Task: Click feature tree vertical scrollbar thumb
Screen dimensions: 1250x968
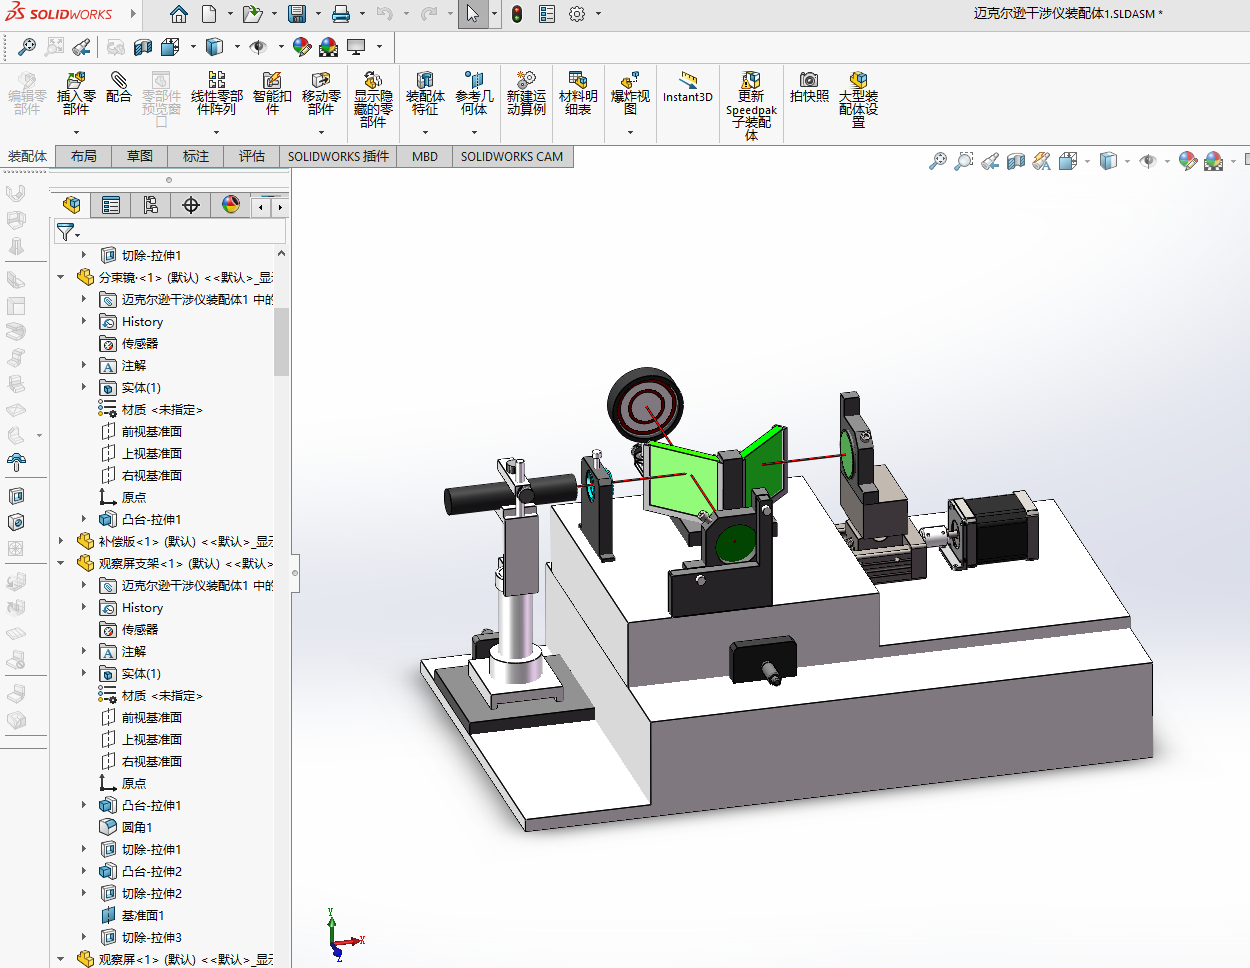Action: pyautogui.click(x=281, y=342)
